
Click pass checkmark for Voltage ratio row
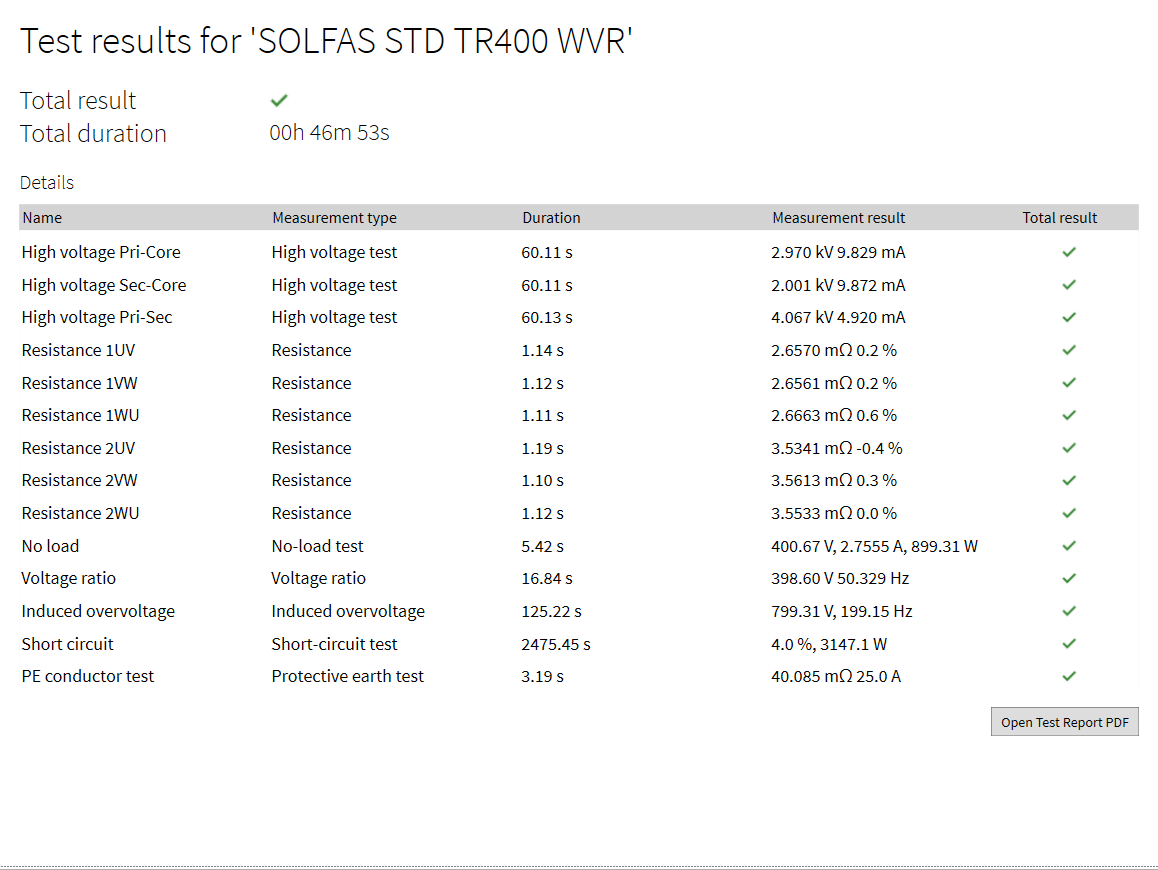(x=1069, y=578)
